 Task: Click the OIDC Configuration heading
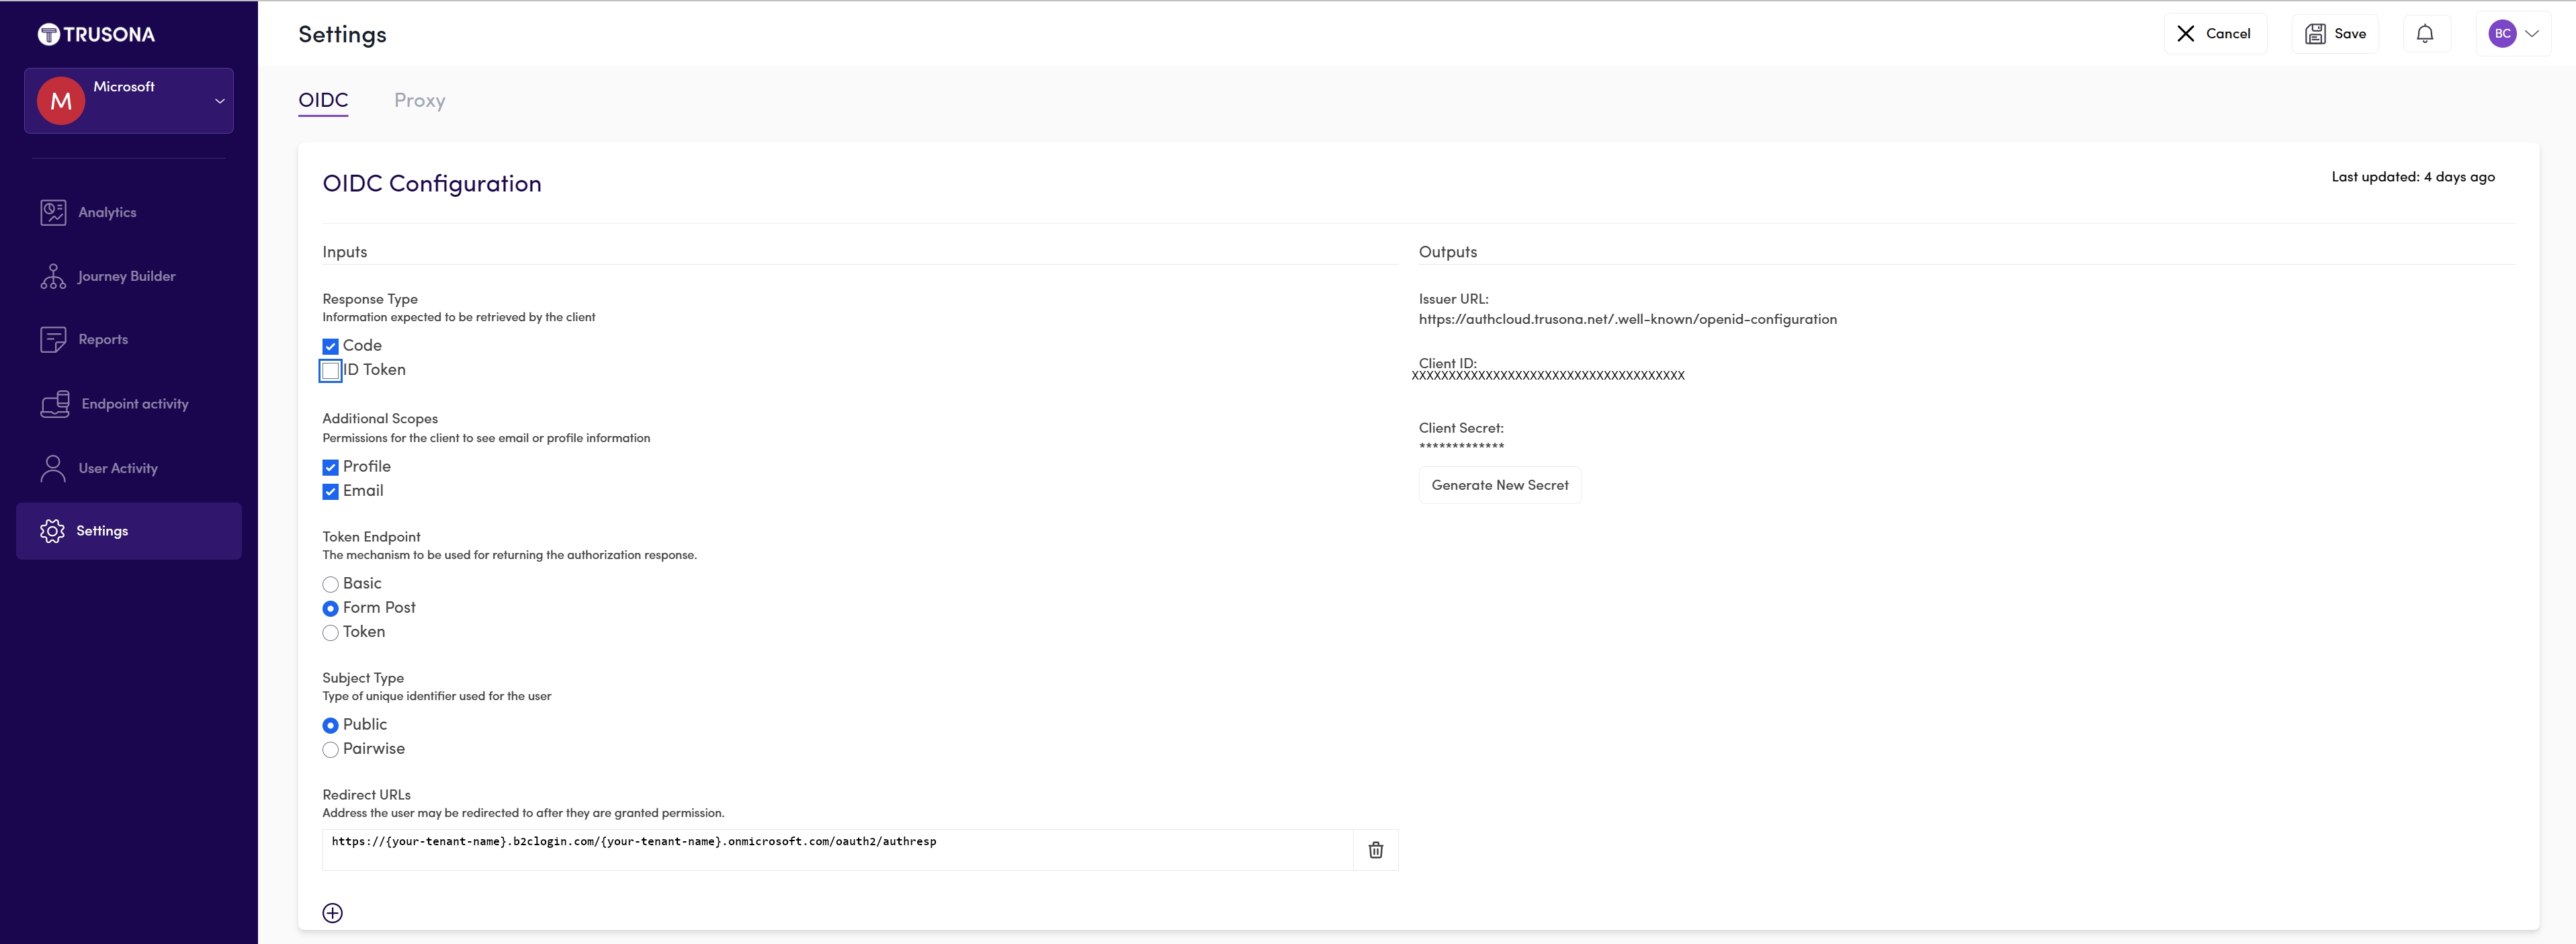click(432, 184)
